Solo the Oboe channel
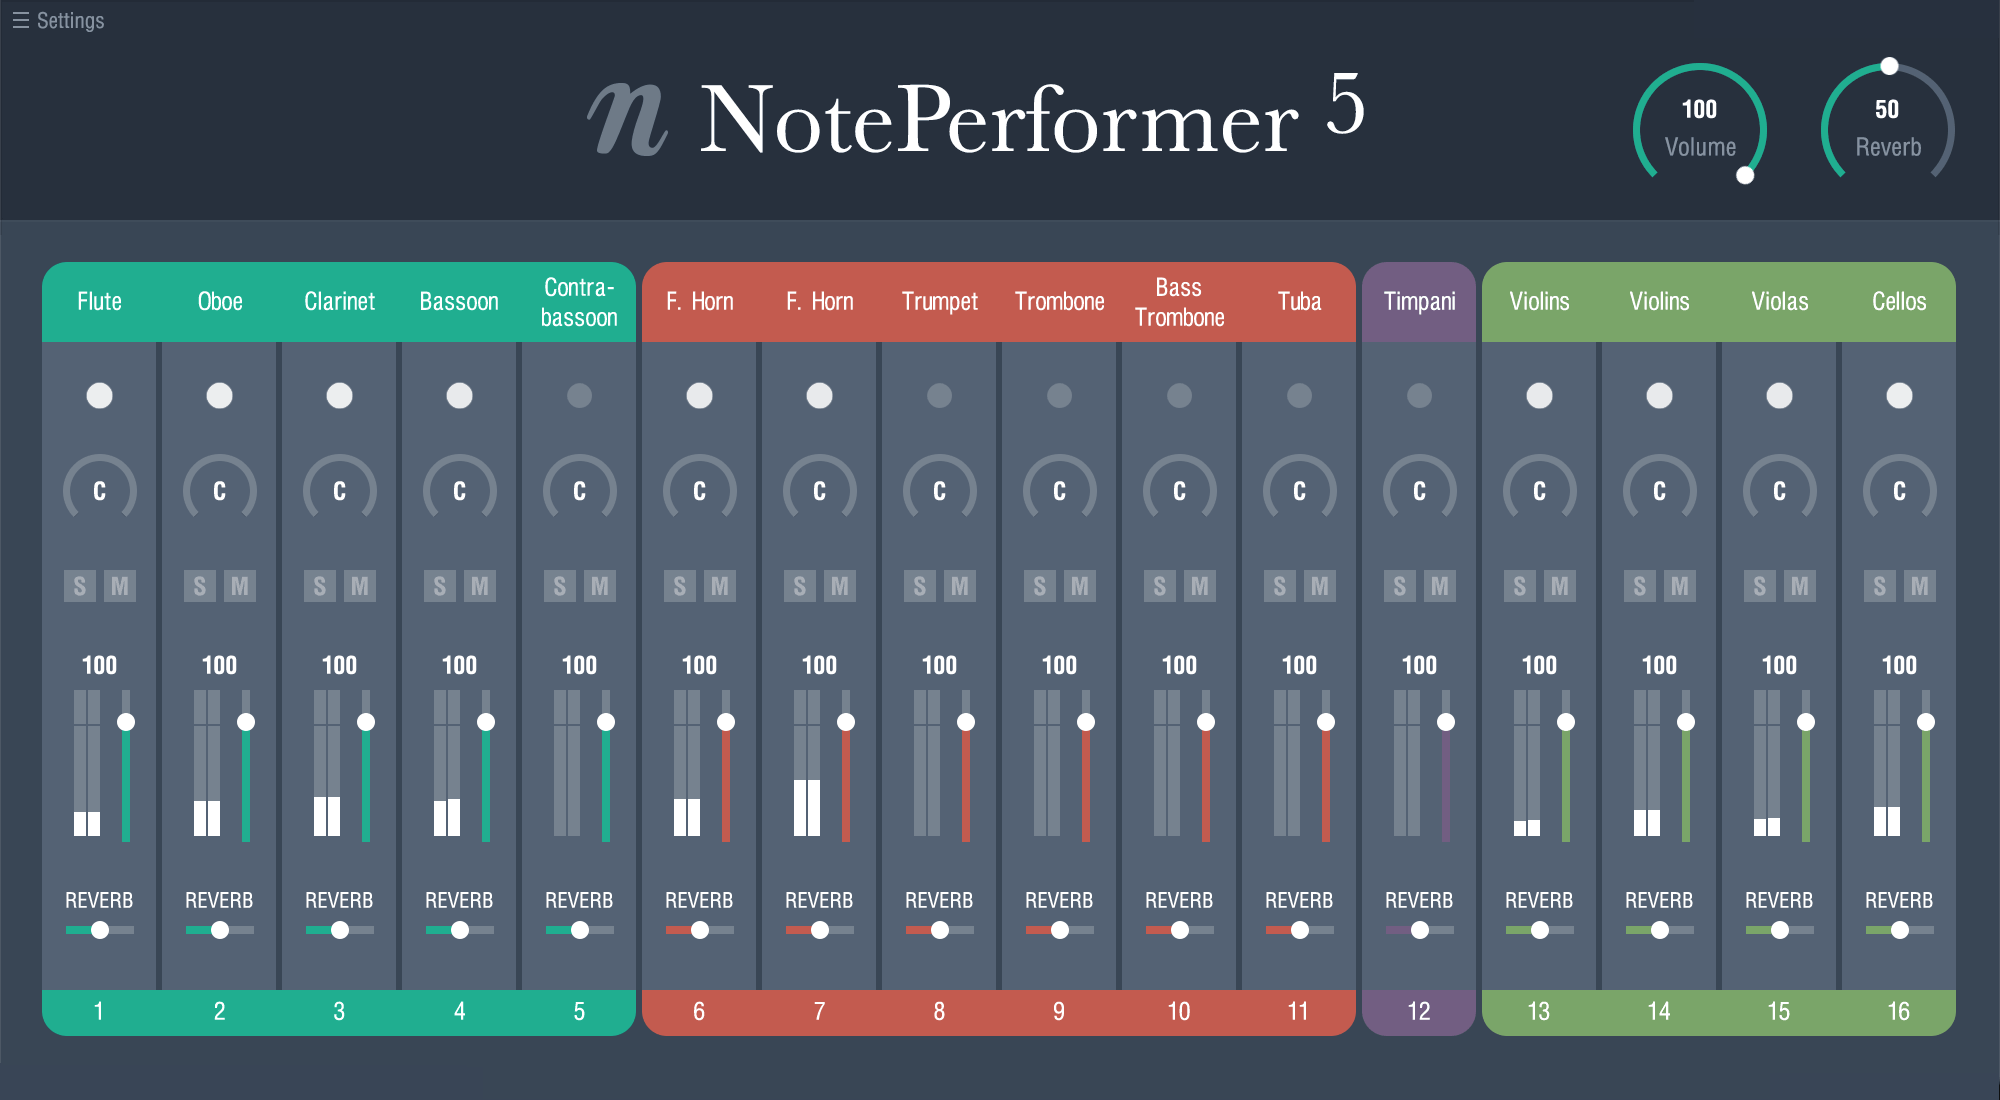 [200, 586]
